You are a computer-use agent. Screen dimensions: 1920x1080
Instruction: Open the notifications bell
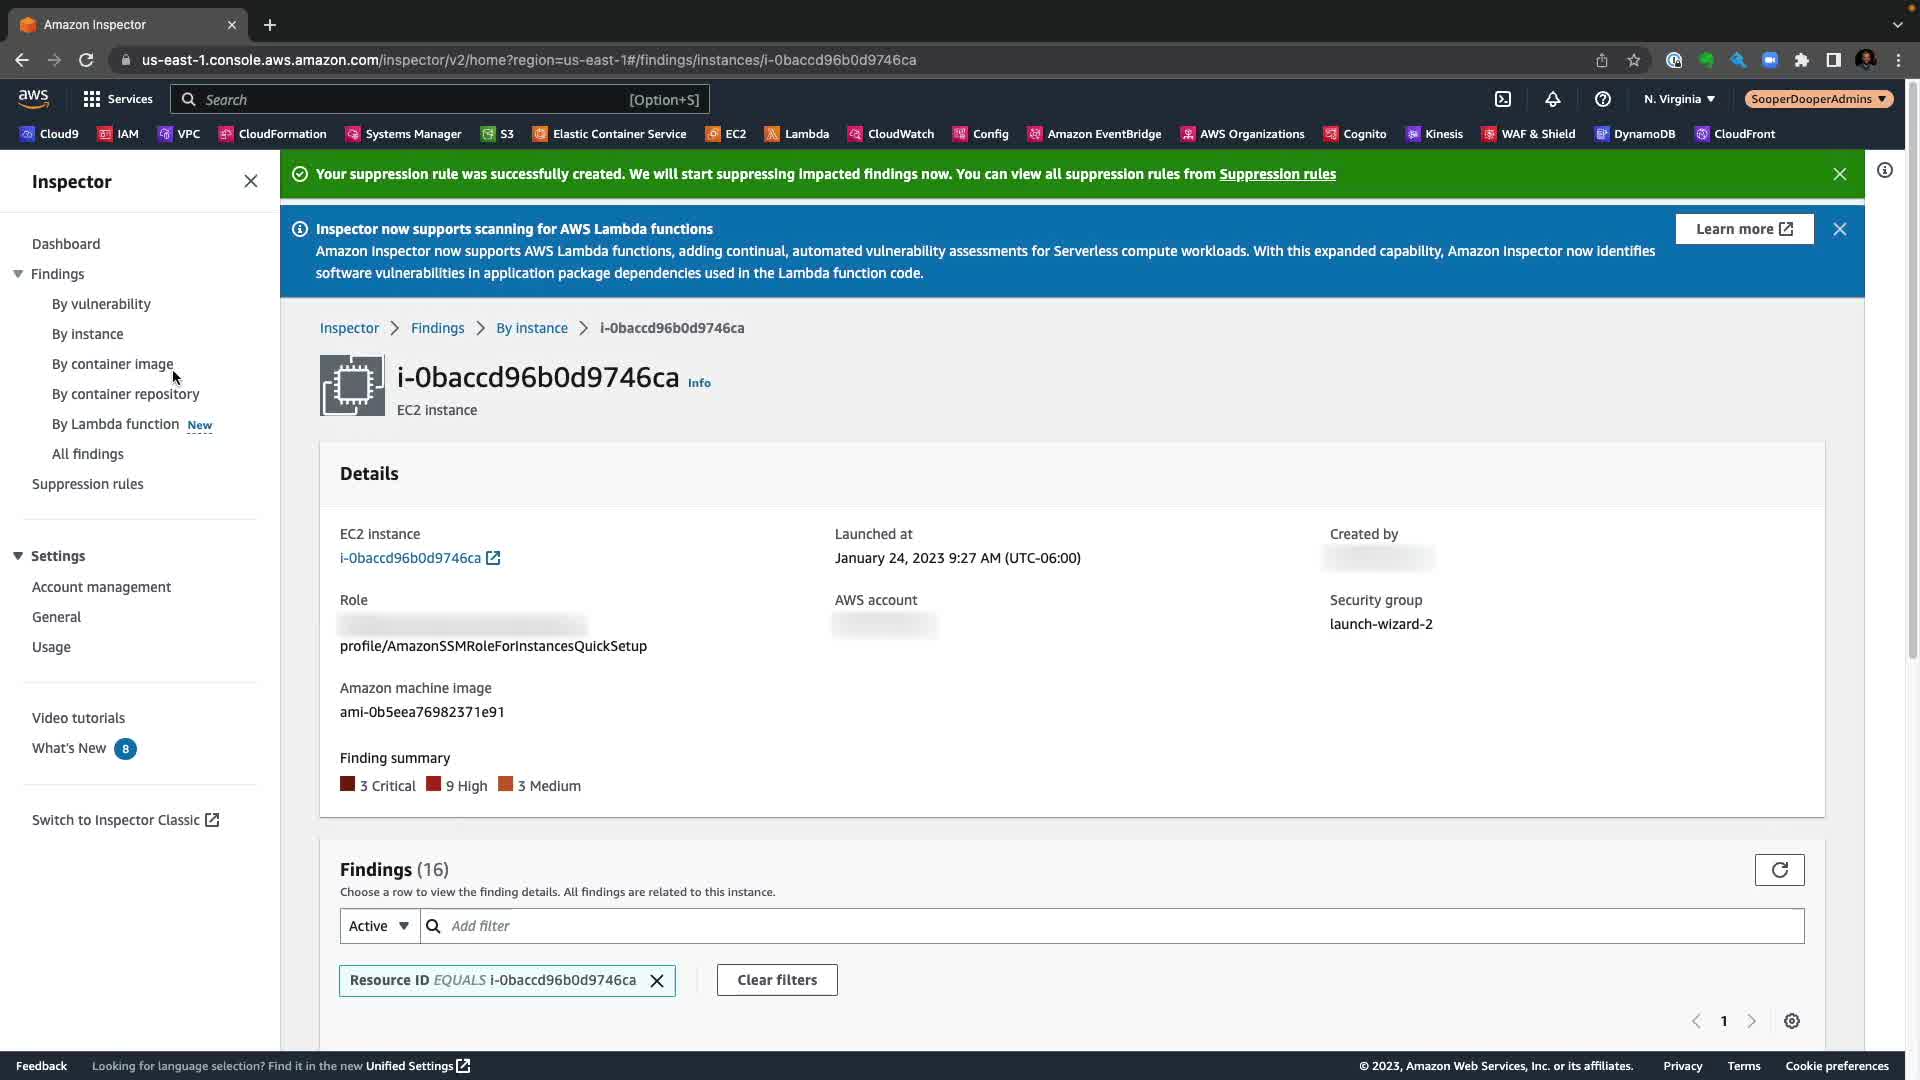[1552, 99]
